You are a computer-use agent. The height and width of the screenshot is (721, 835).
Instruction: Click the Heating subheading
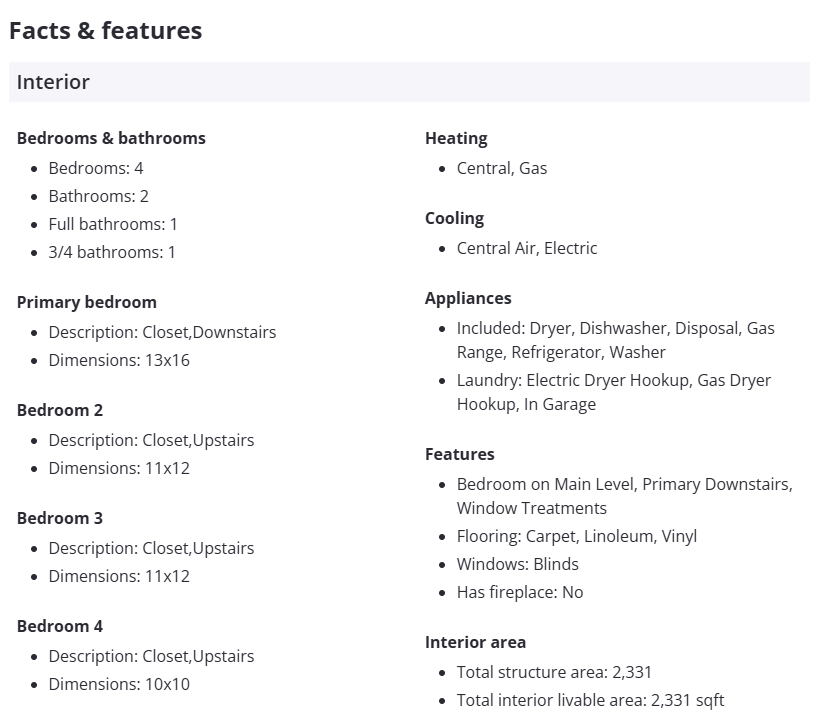point(456,138)
